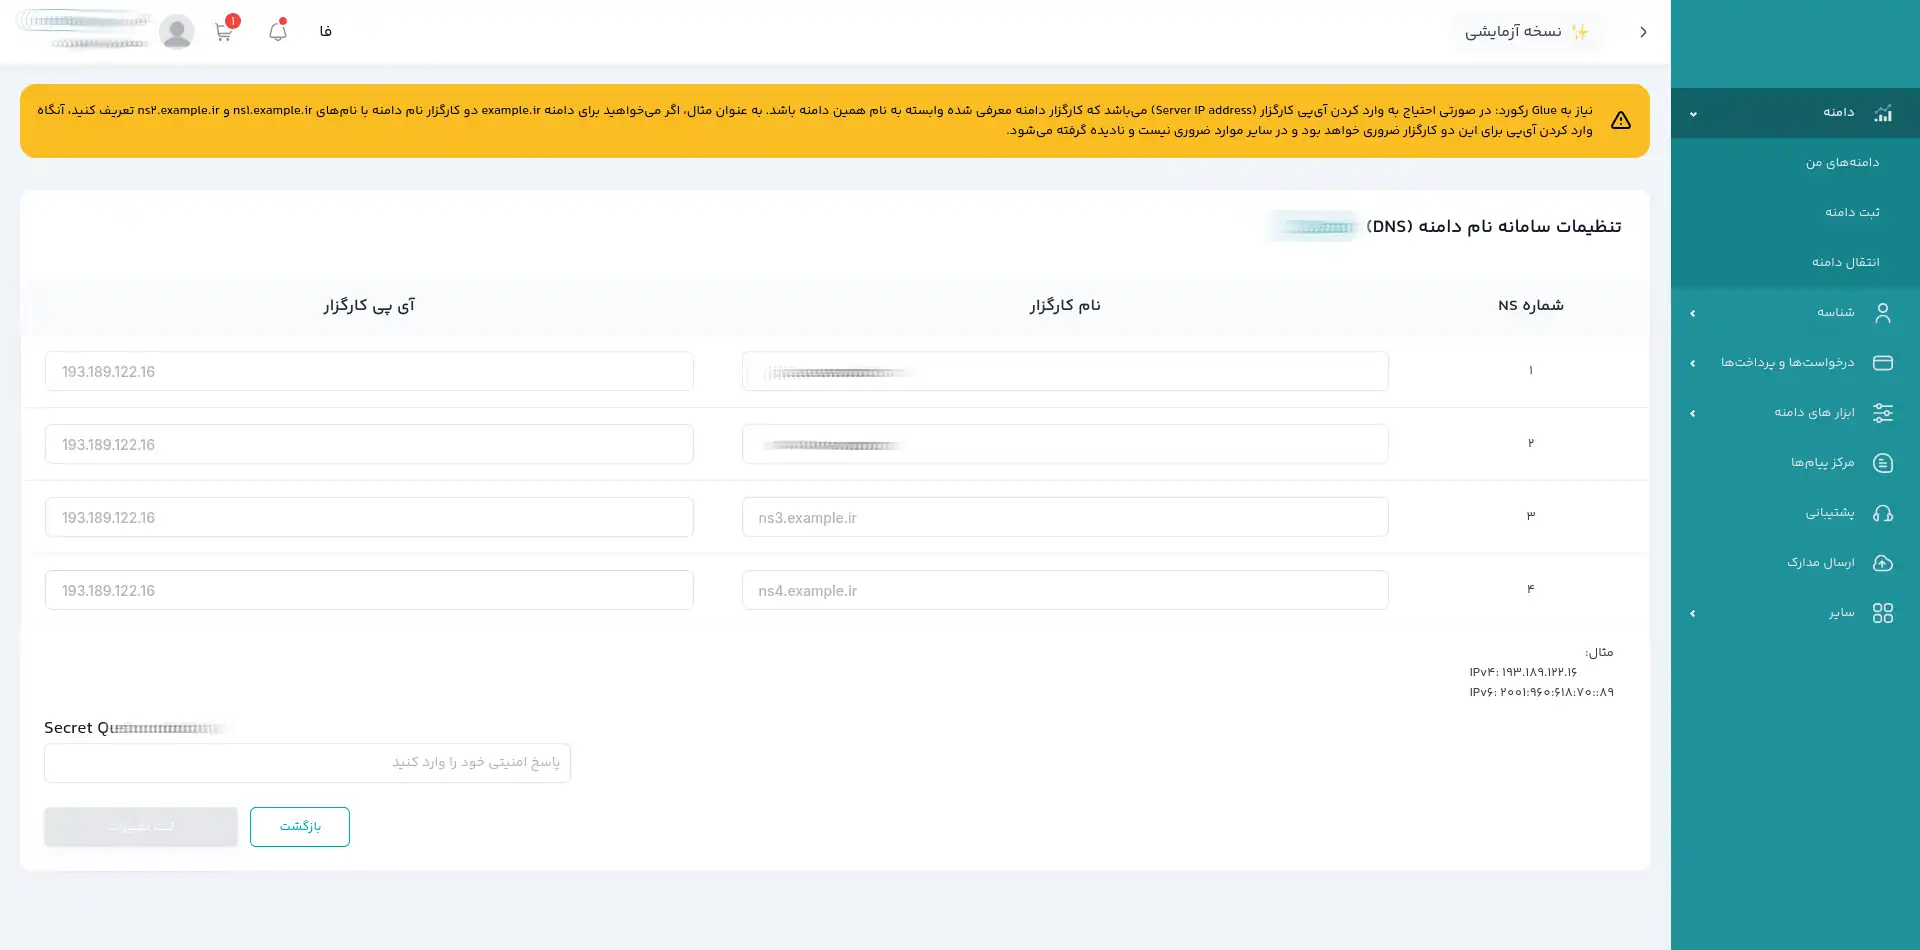The height and width of the screenshot is (950, 1920).
Task: Focus the ns3.example.ir server name field
Action: tap(1065, 517)
